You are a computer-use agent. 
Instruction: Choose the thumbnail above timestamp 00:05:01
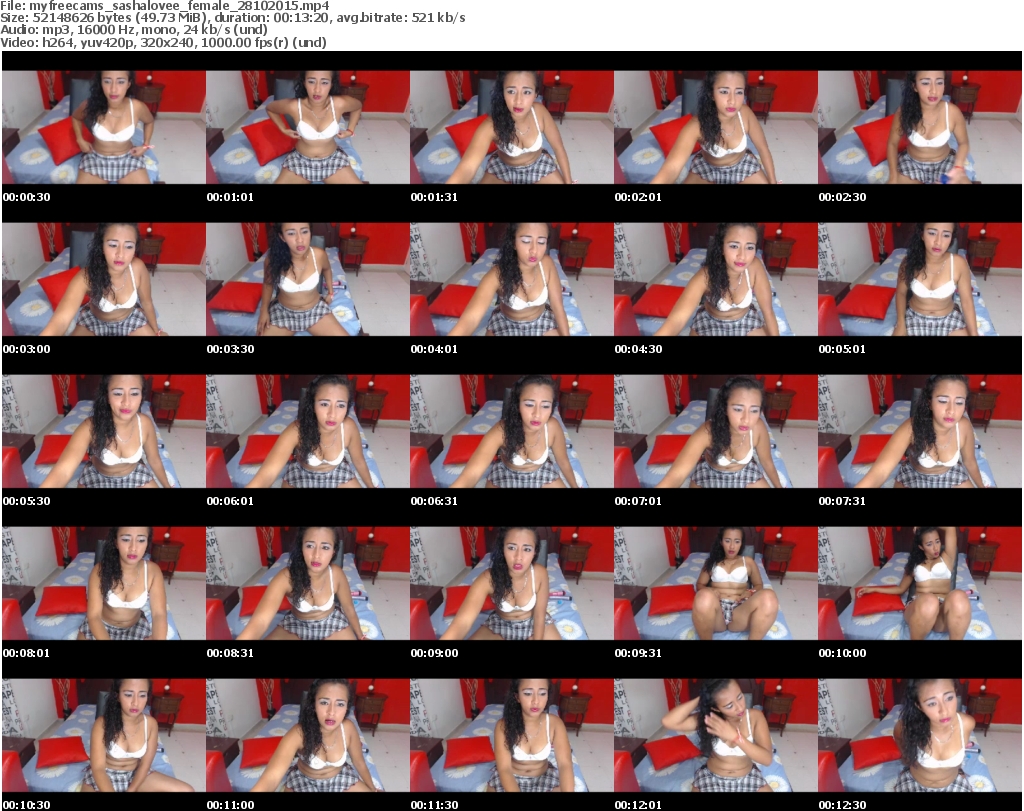tap(920, 279)
